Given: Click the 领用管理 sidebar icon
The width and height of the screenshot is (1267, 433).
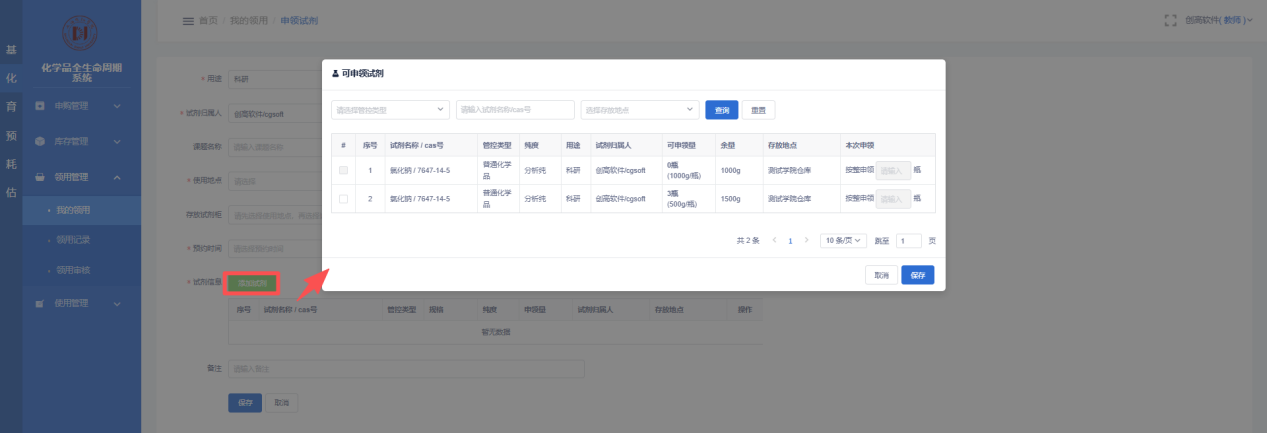Looking at the screenshot, I should 40,177.
